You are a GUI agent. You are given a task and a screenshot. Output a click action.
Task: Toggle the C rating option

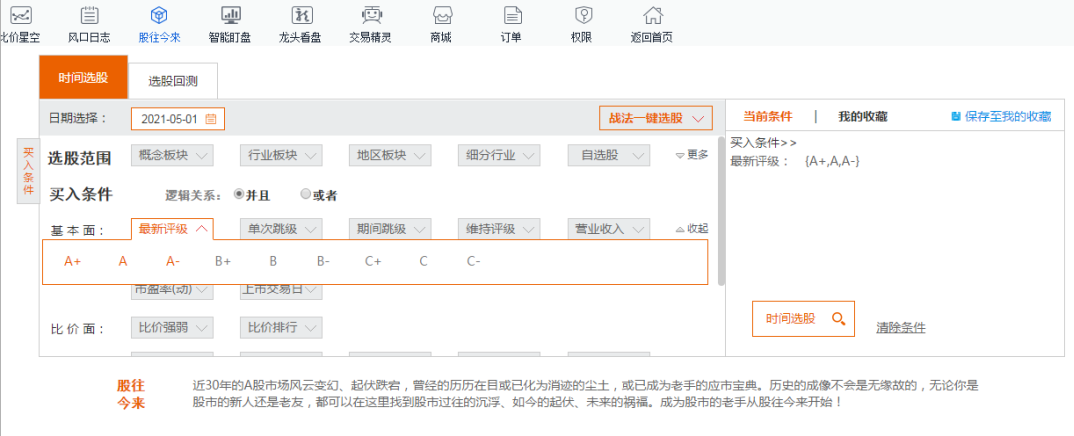click(423, 261)
